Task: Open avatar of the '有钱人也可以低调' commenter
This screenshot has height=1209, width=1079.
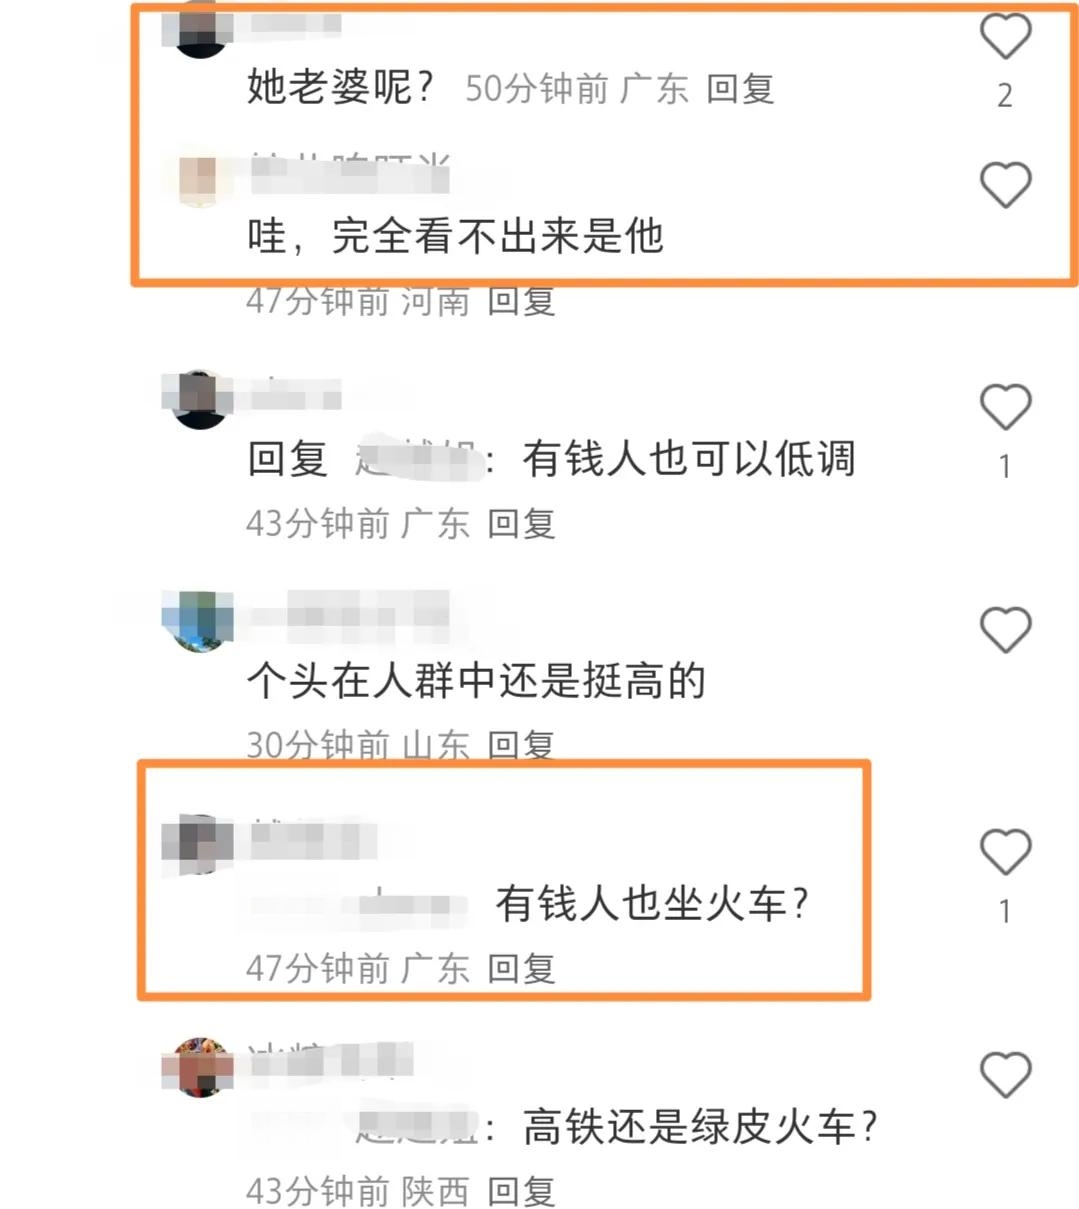Action: coord(200,400)
